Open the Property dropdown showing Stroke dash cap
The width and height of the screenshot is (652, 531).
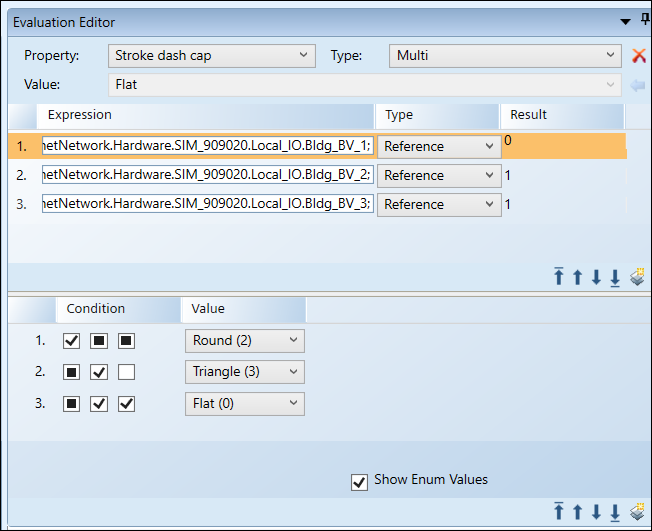(211, 56)
